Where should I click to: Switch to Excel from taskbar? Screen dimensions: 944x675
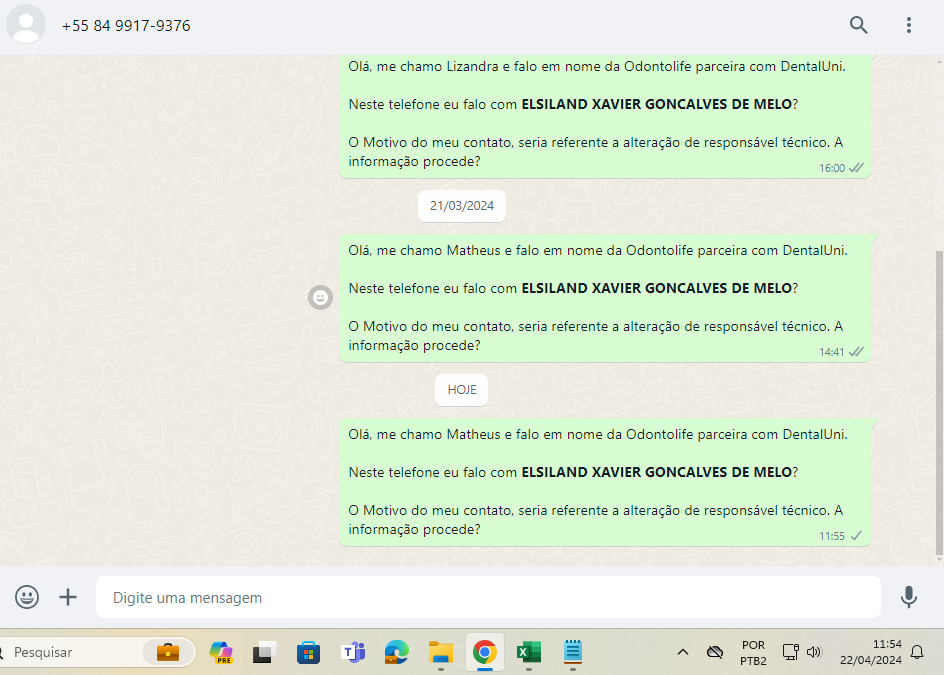point(529,652)
